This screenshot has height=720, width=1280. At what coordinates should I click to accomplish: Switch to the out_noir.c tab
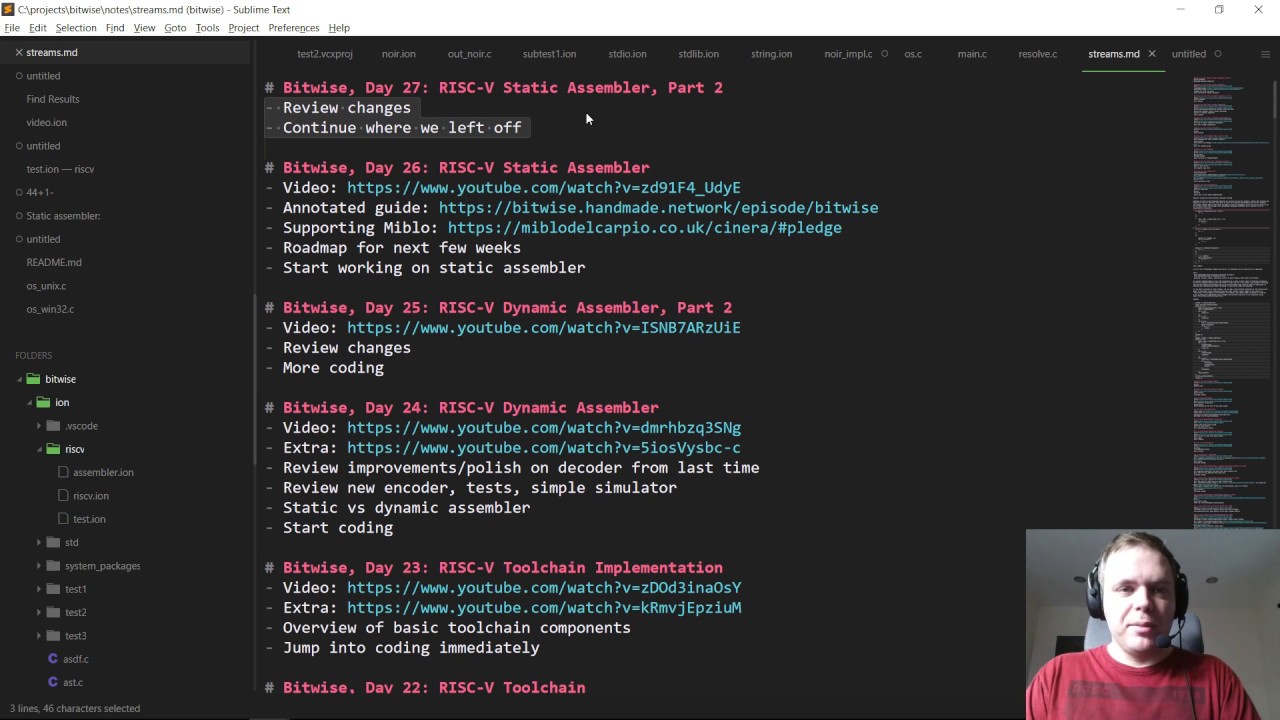point(469,54)
